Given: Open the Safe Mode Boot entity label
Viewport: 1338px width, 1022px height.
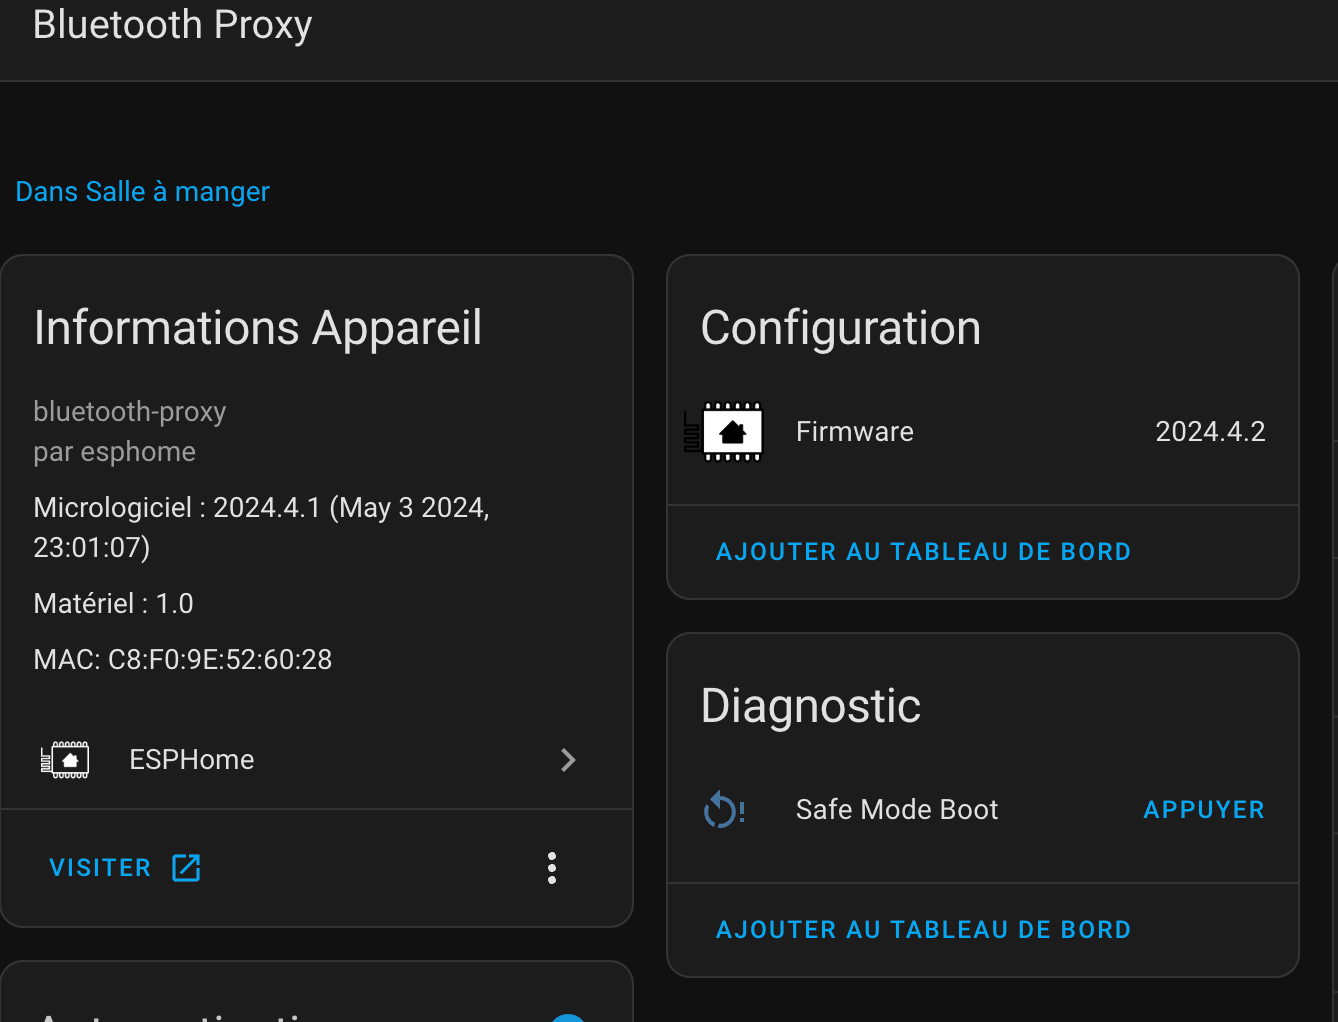Looking at the screenshot, I should [x=897, y=810].
